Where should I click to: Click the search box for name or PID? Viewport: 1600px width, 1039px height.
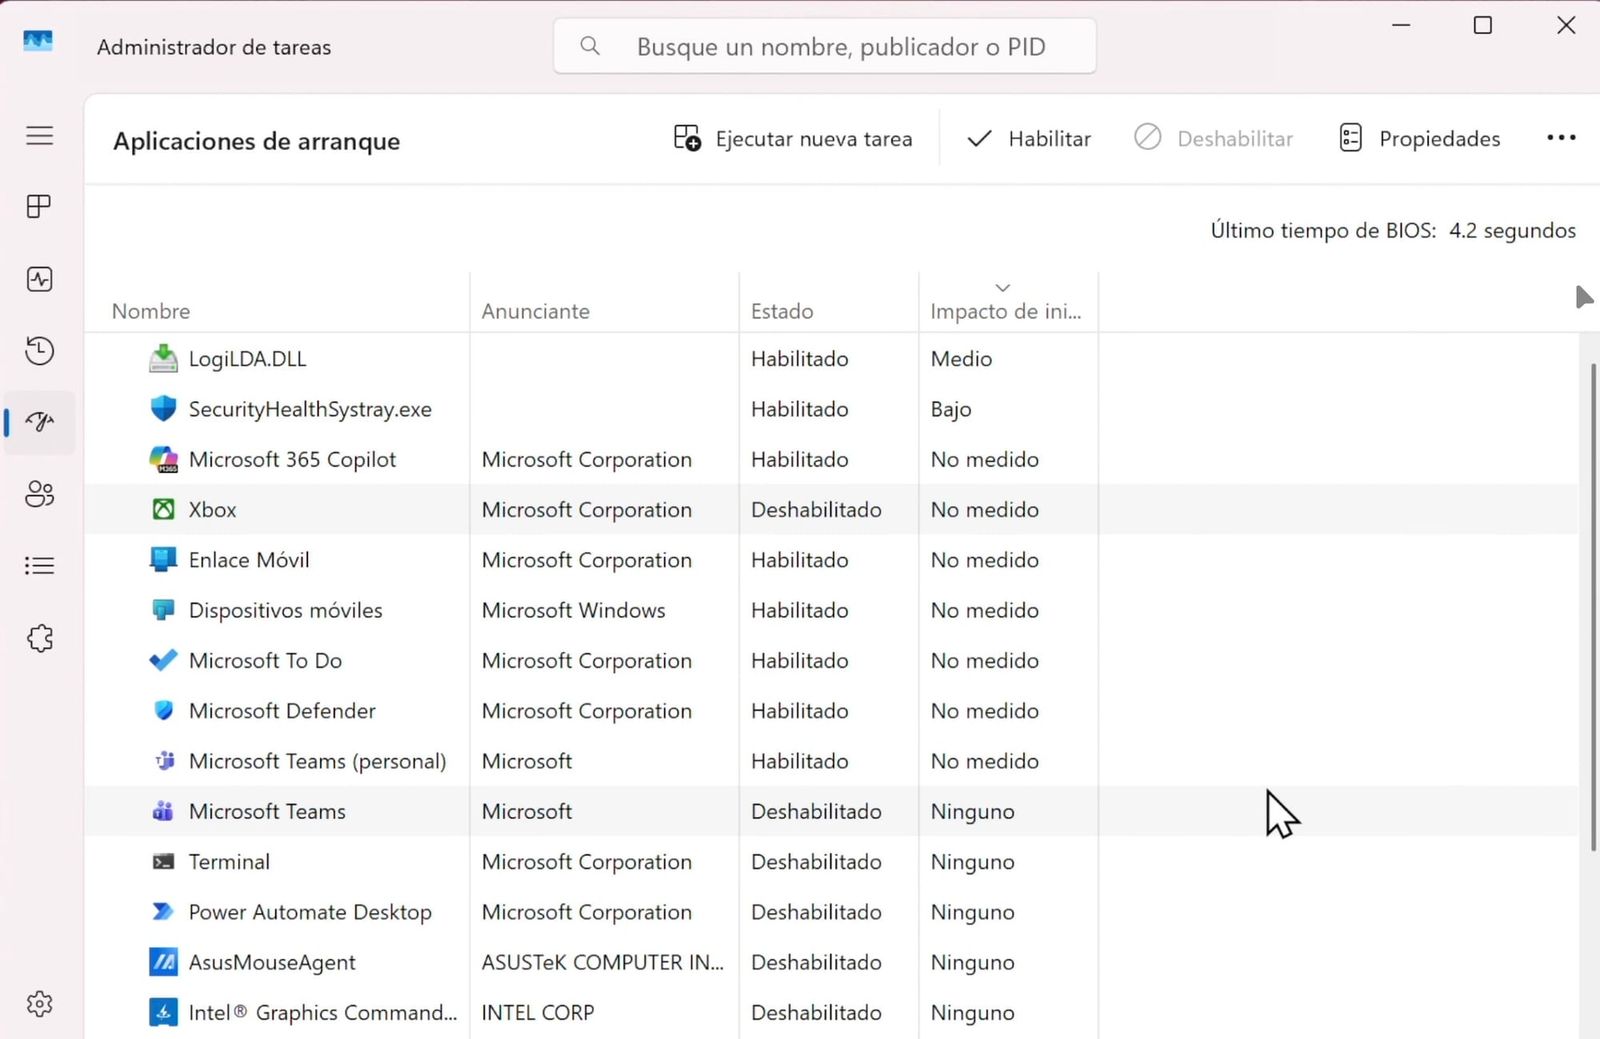(825, 46)
